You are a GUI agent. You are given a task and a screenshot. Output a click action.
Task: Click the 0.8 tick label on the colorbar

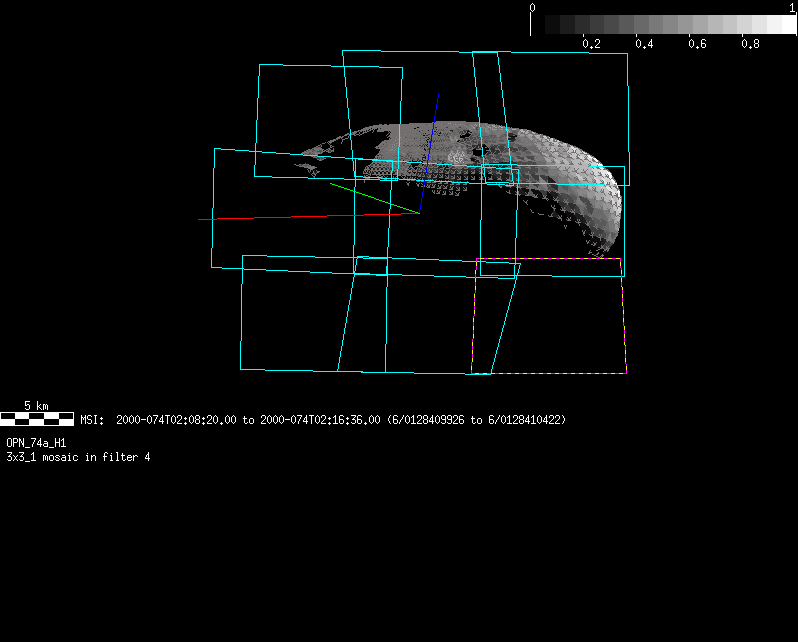click(750, 45)
